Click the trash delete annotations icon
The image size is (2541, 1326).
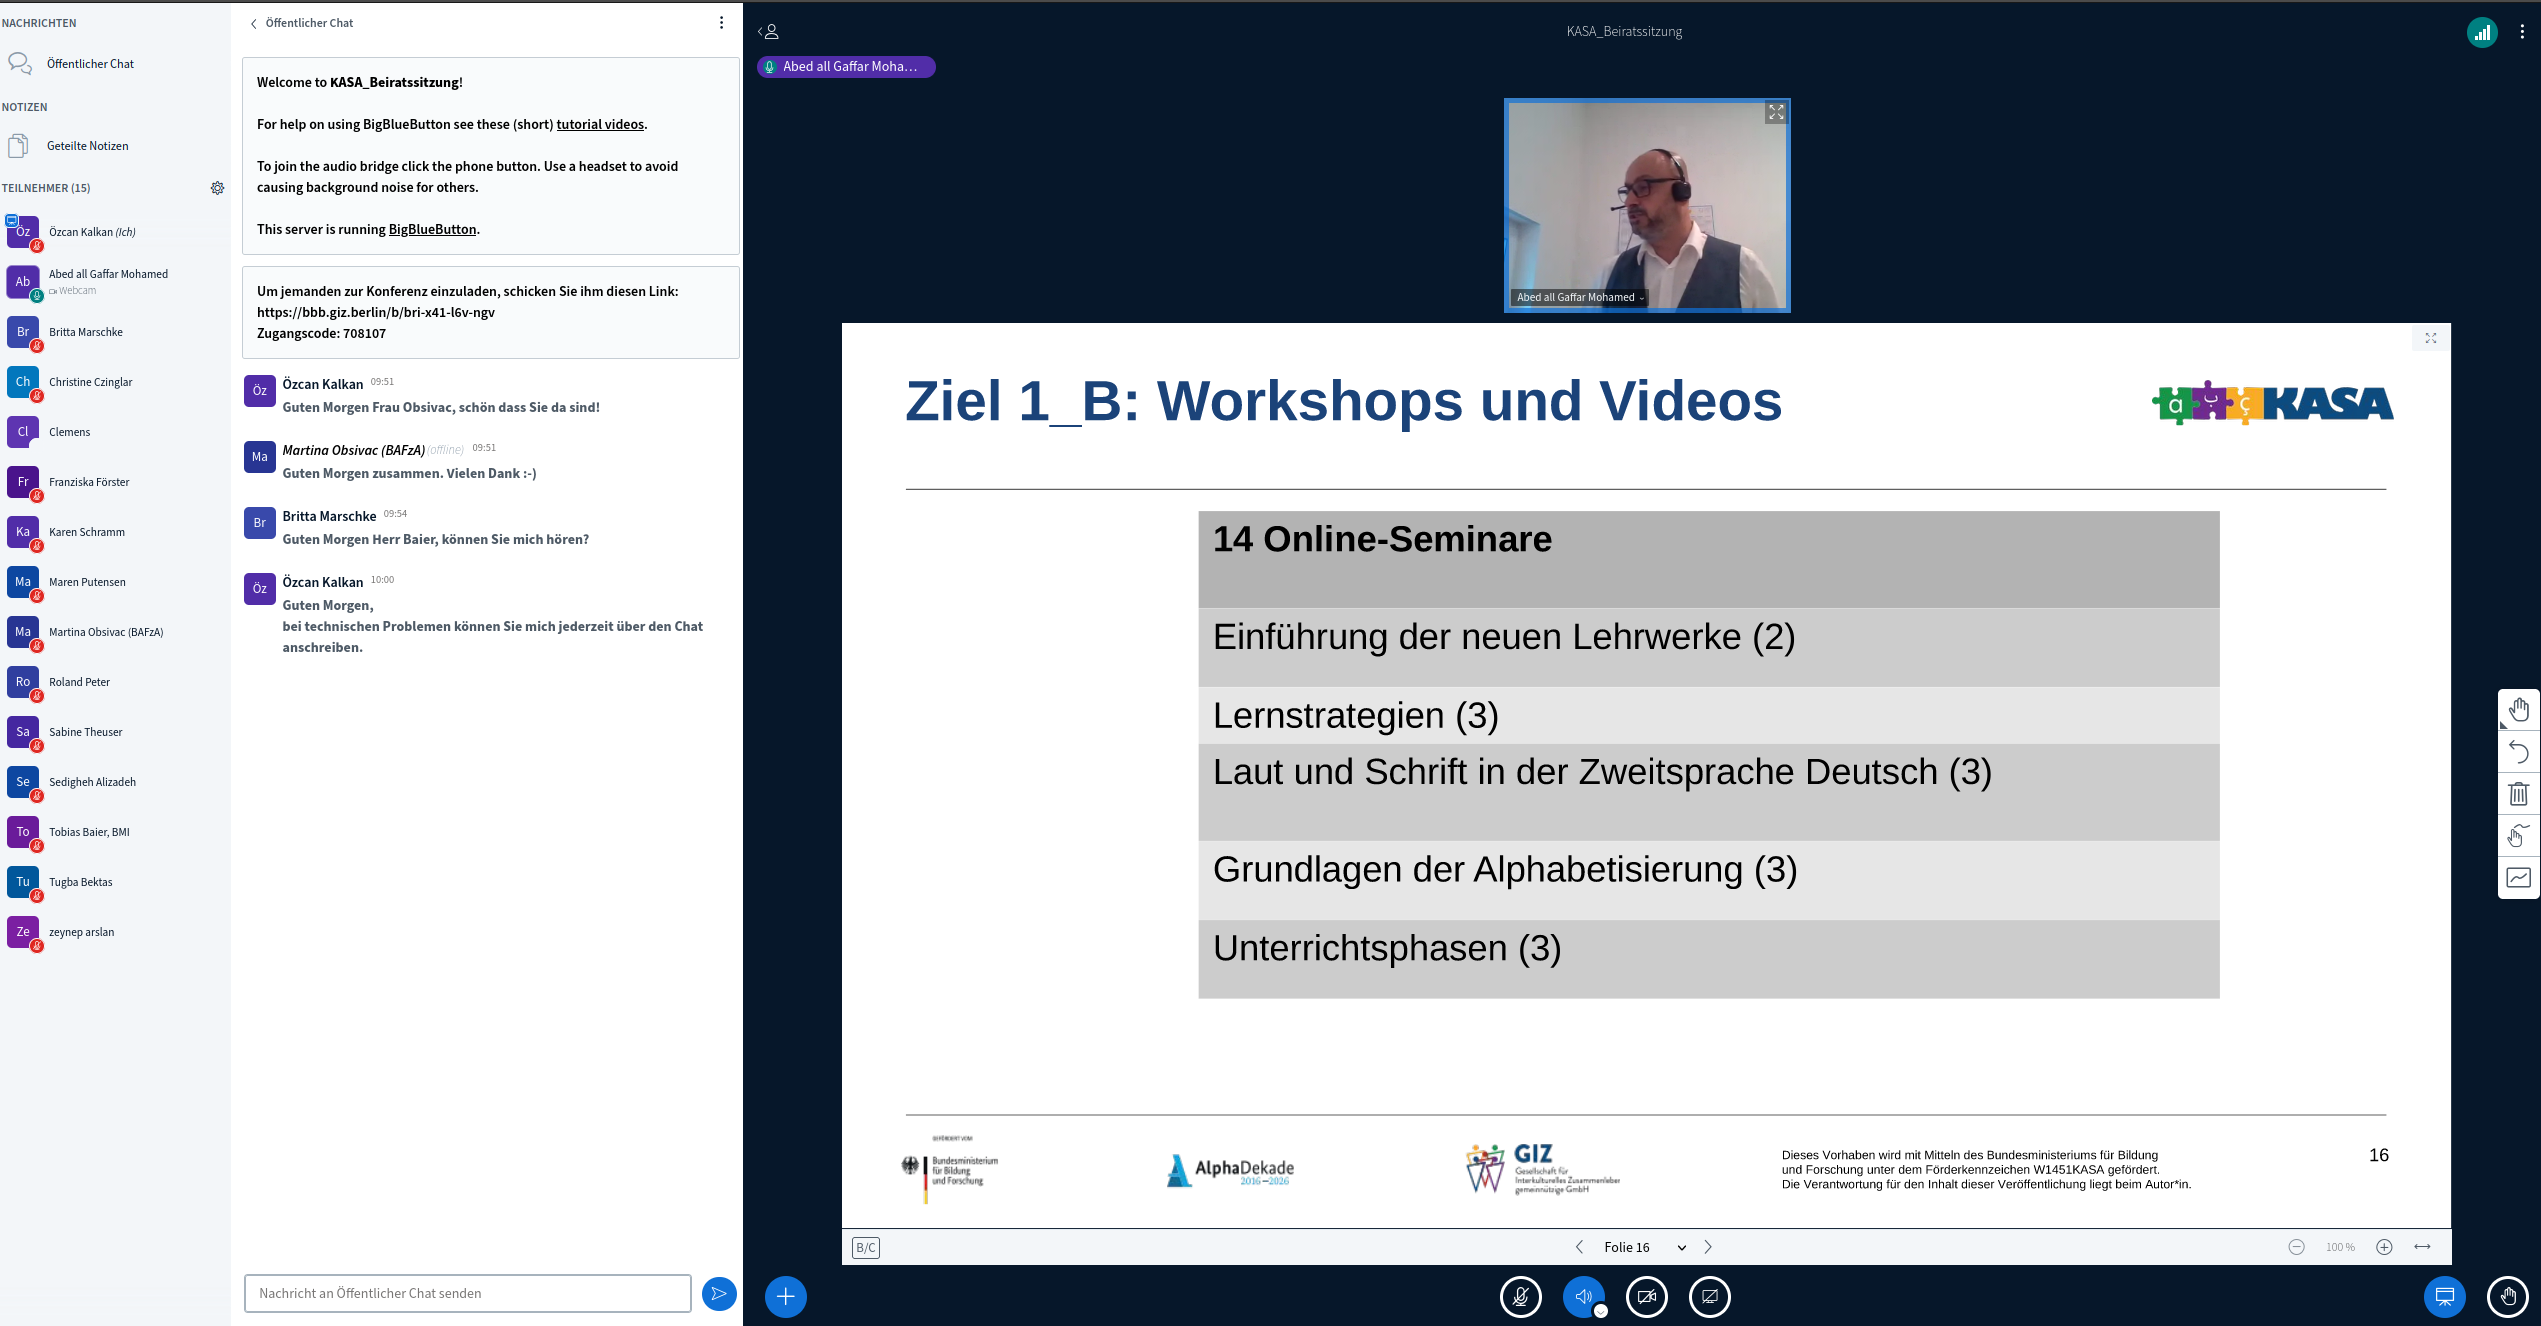(x=2518, y=794)
